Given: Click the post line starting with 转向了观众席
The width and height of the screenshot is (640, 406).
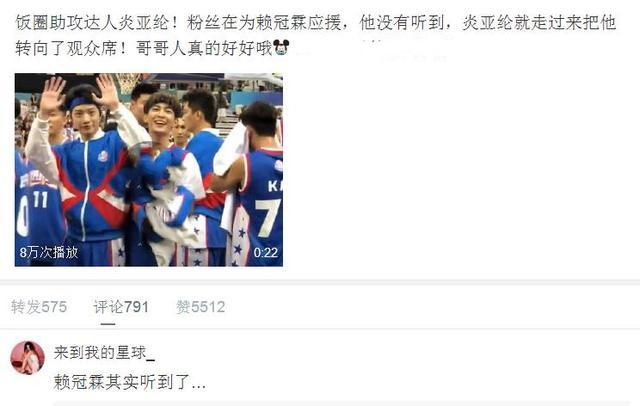Looking at the screenshot, I should pos(152,48).
